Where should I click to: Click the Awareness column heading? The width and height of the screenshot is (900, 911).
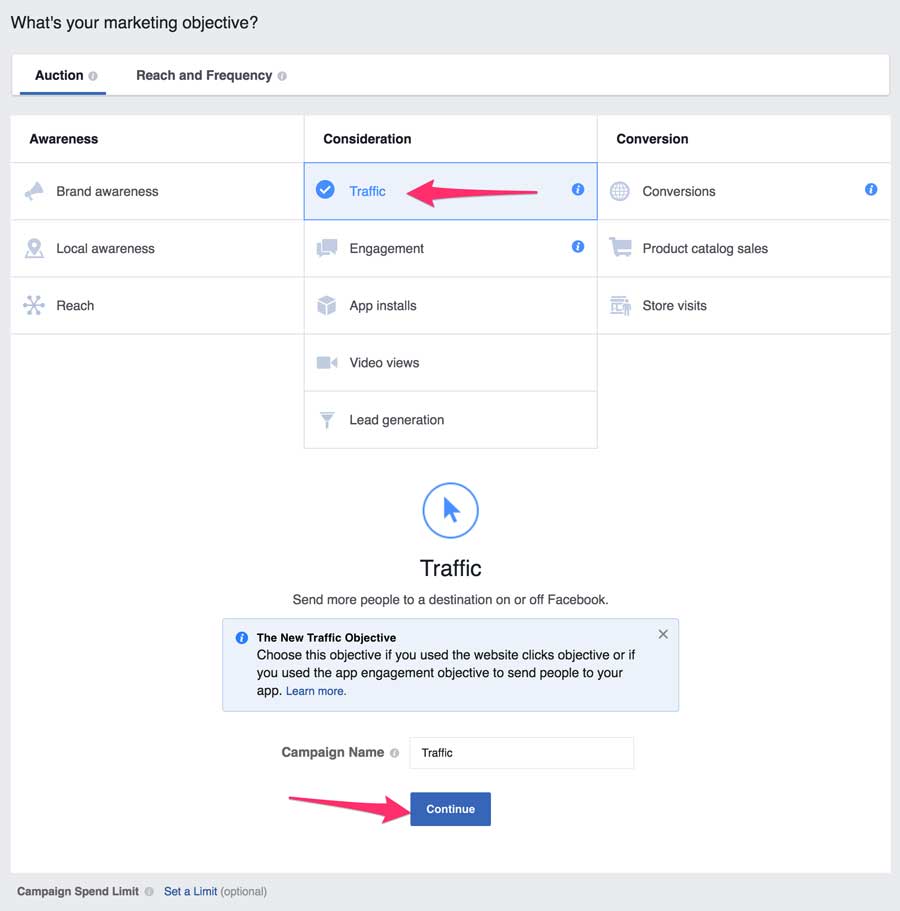pos(64,139)
